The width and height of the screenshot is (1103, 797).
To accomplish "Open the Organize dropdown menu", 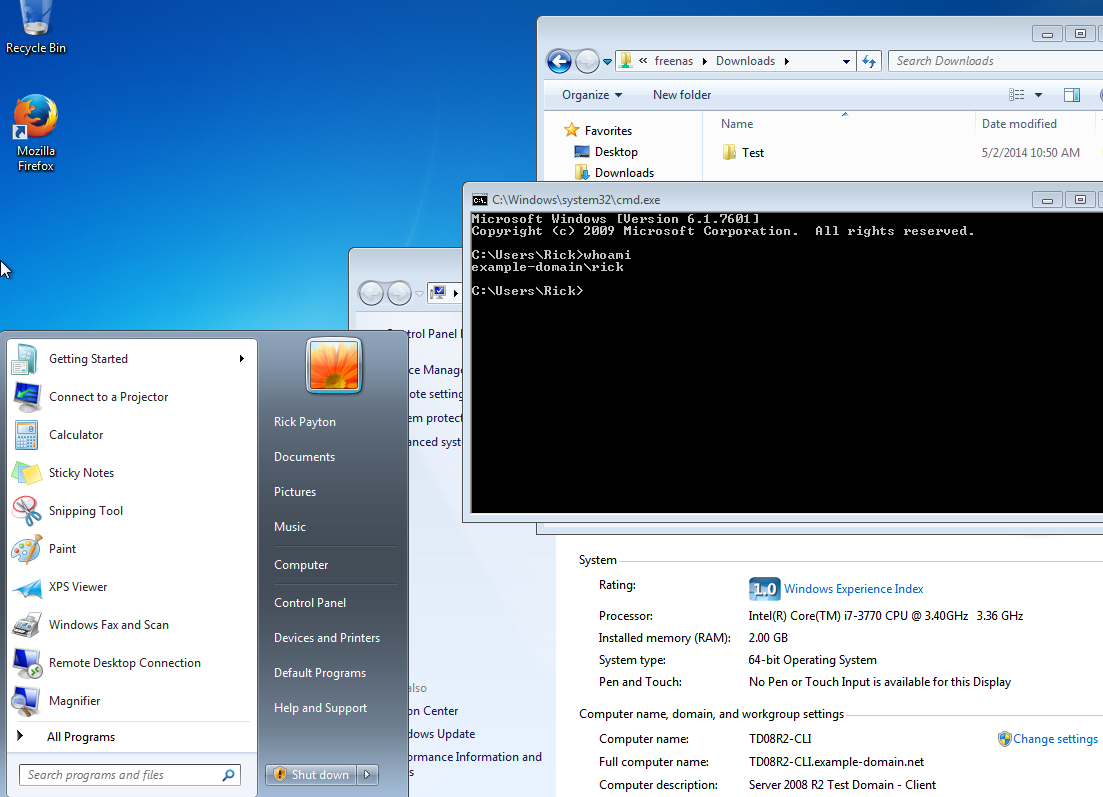I will click(592, 95).
